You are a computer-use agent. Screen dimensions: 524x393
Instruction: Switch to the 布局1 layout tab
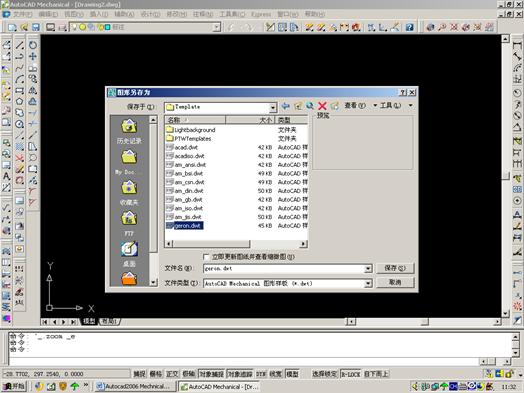pyautogui.click(x=110, y=321)
